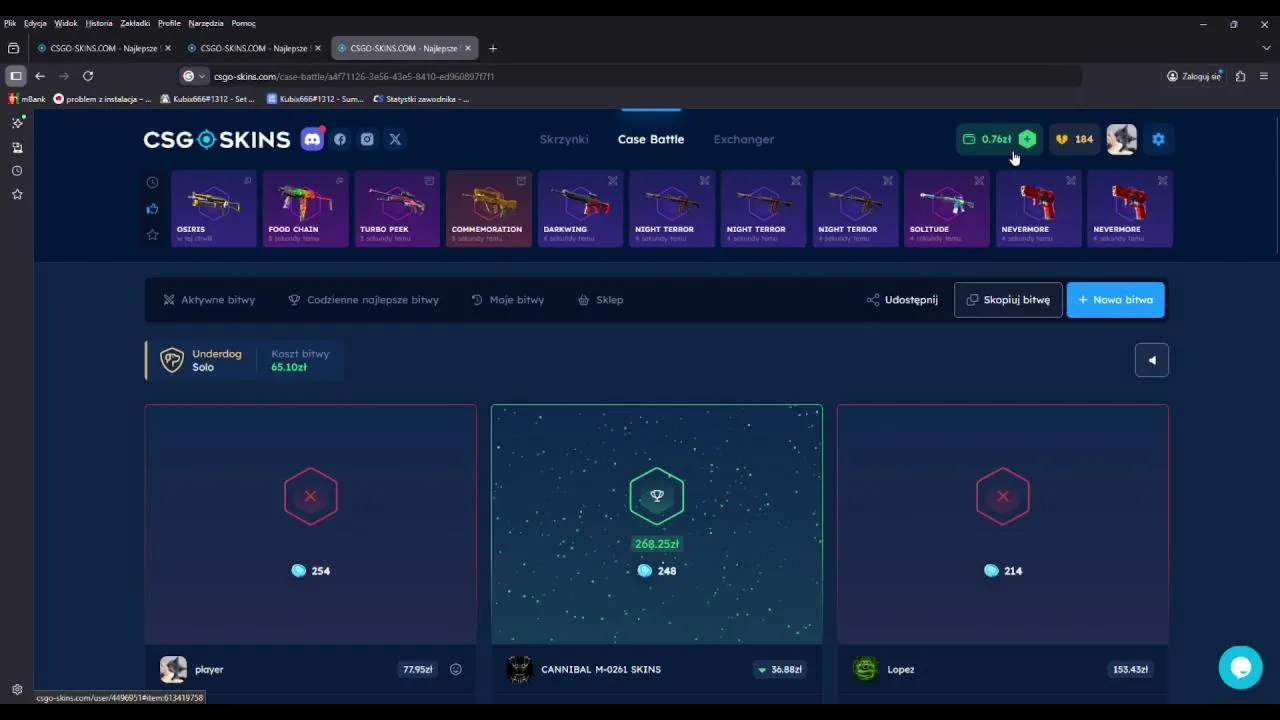Show recent drops via clock icon
This screenshot has width=1280, height=720.
[152, 182]
